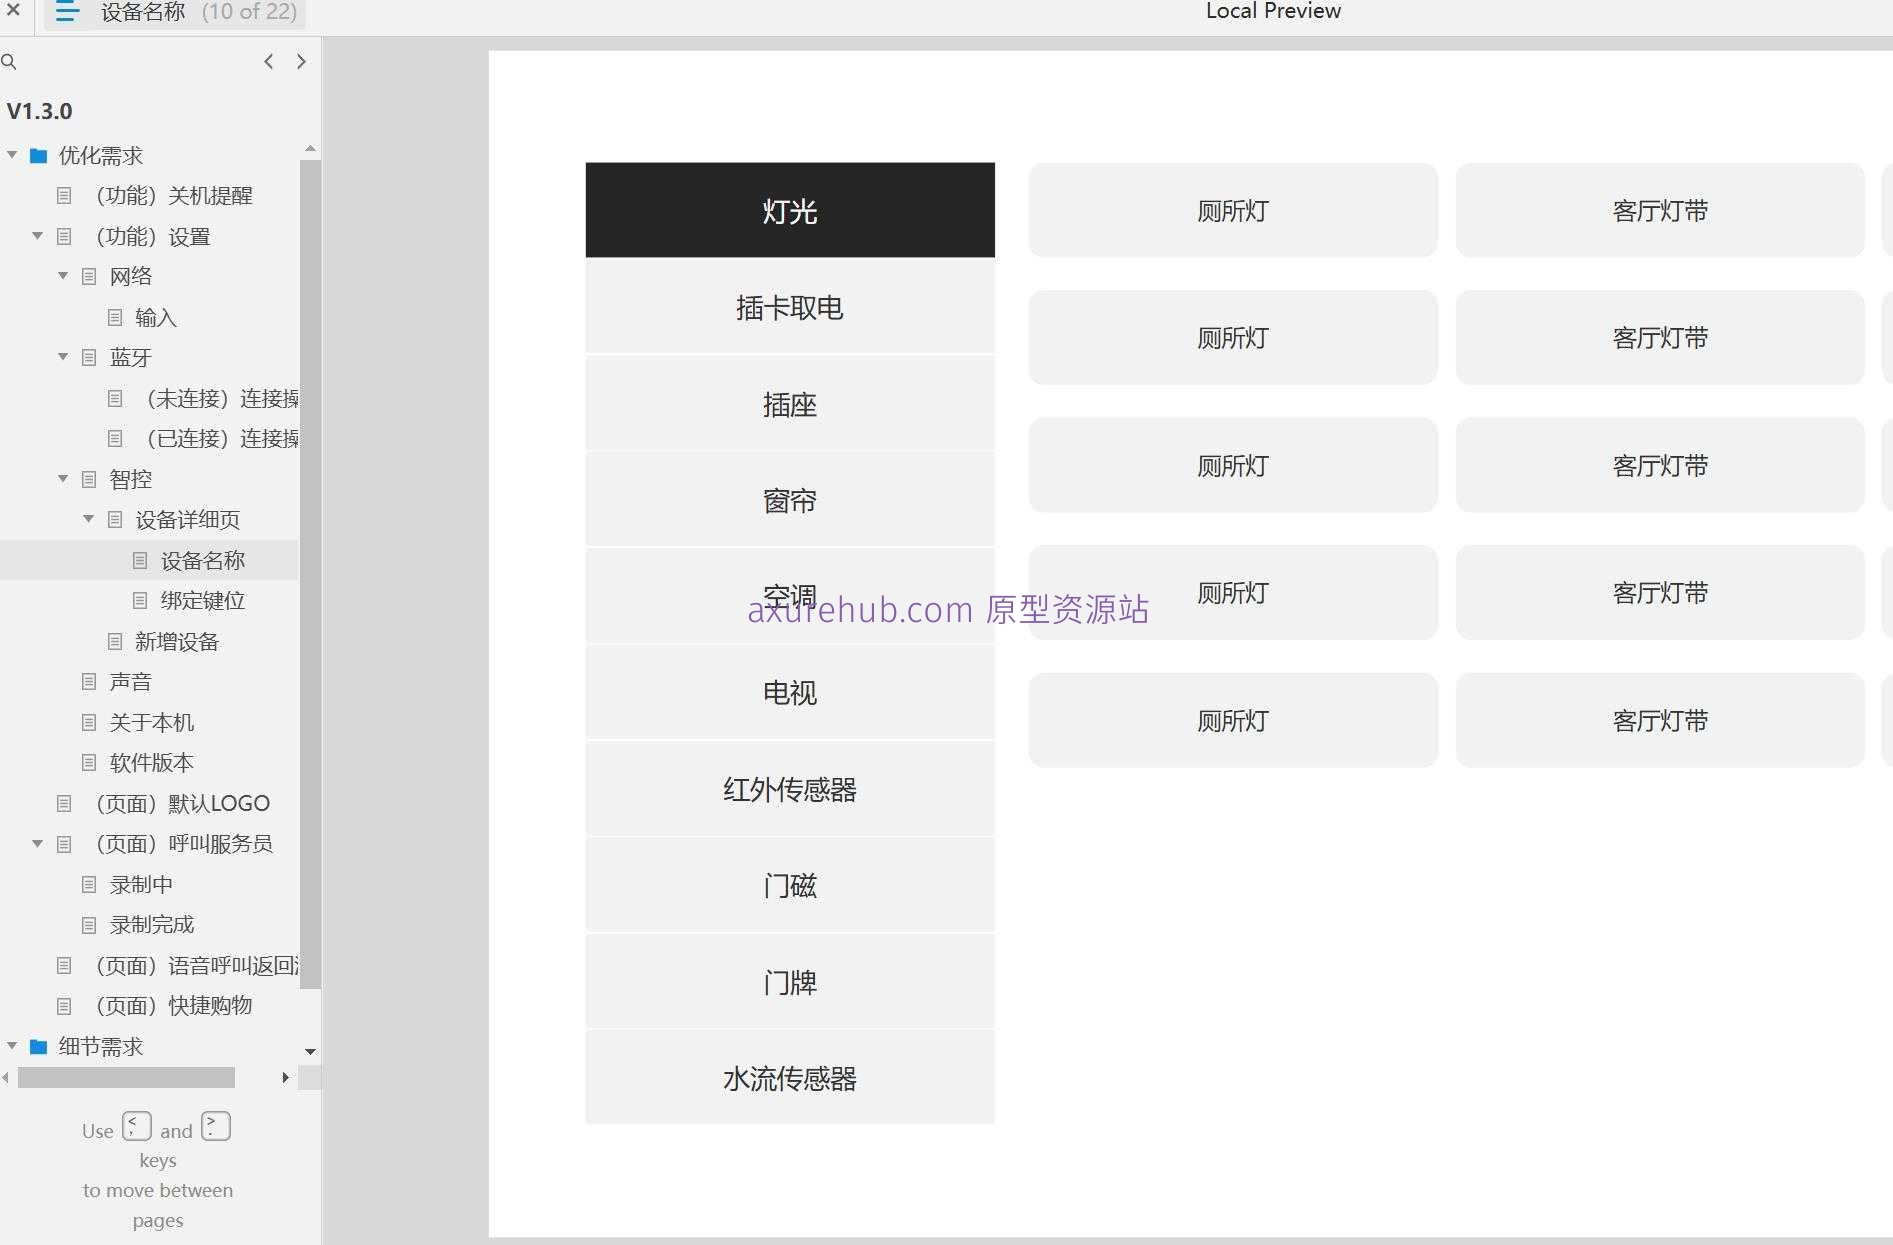1893x1245 pixels.
Task: Open the 关于本机 page in the tree
Action: click(151, 722)
